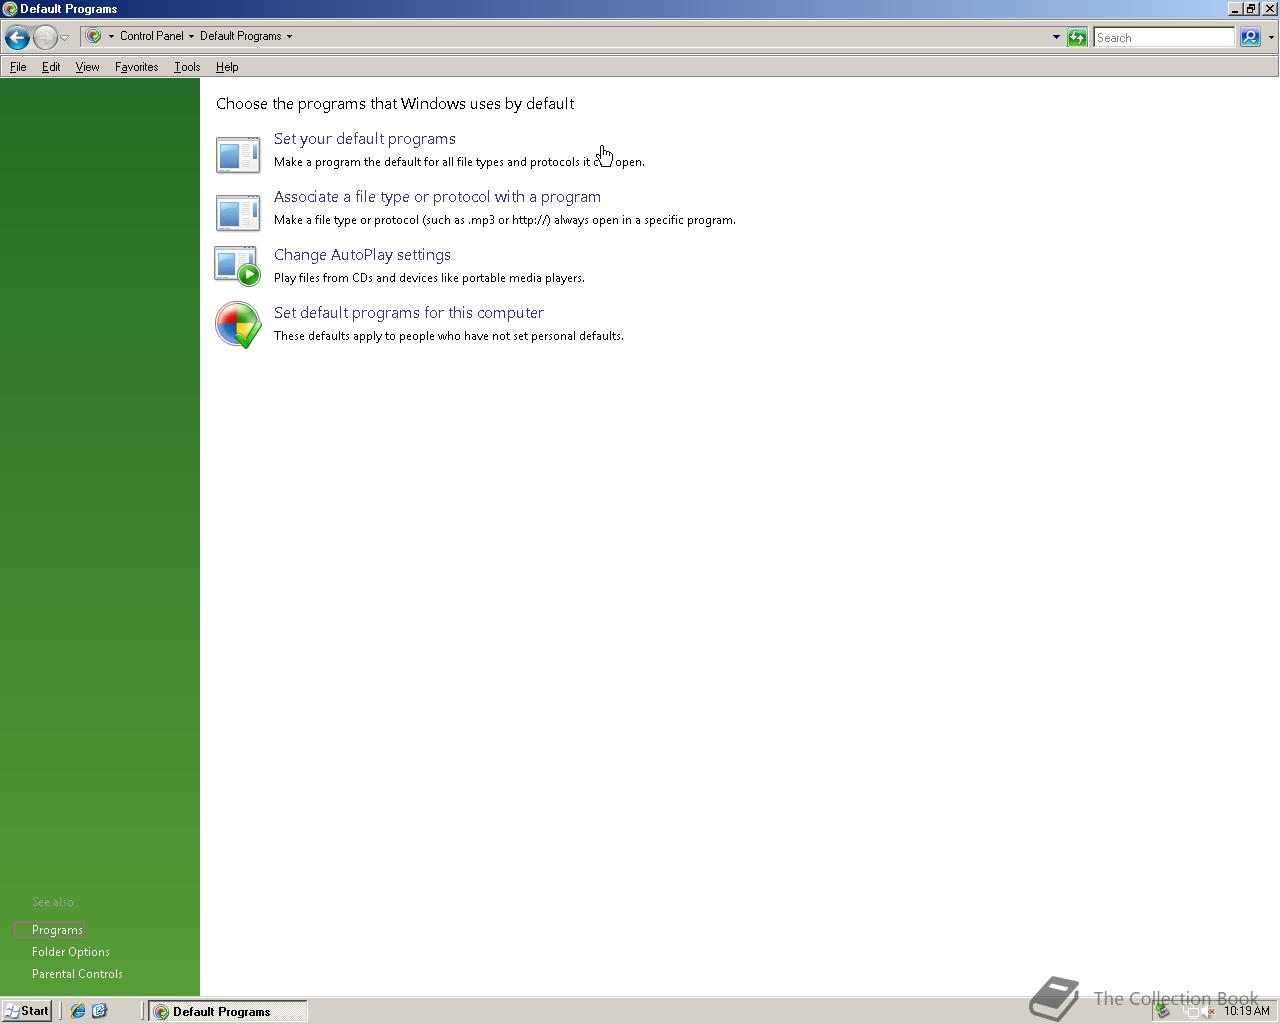Click Default Programs in the address breadcrumb
The height and width of the screenshot is (1024, 1280).
click(x=240, y=36)
